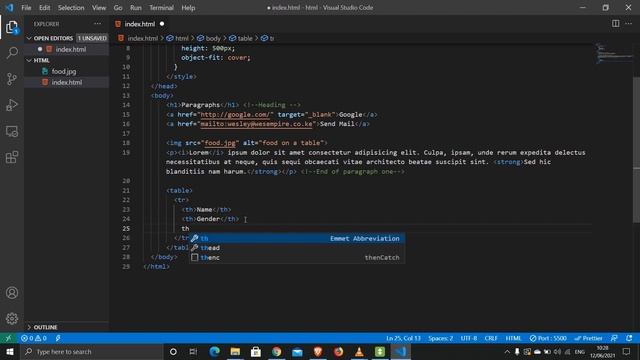This screenshot has width=640, height=360.
Task: Open the html breadcrumb dropdown
Action: pos(178,38)
